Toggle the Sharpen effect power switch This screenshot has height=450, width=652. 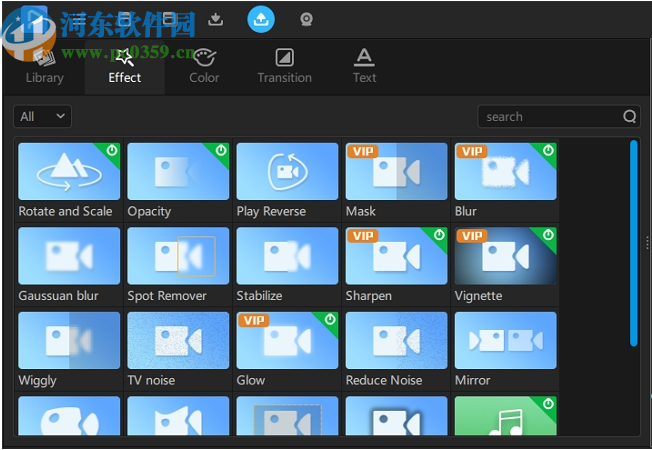(439, 235)
